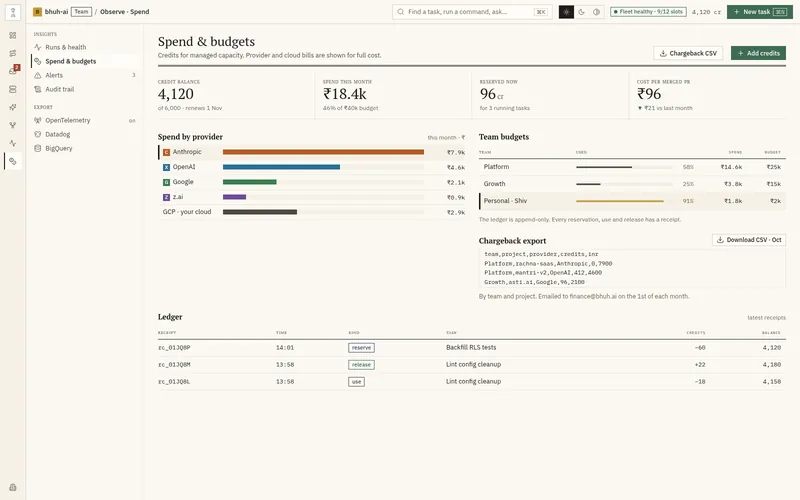
Task: Open the pulse activity icon in the icon rail
Action: (x=13, y=143)
